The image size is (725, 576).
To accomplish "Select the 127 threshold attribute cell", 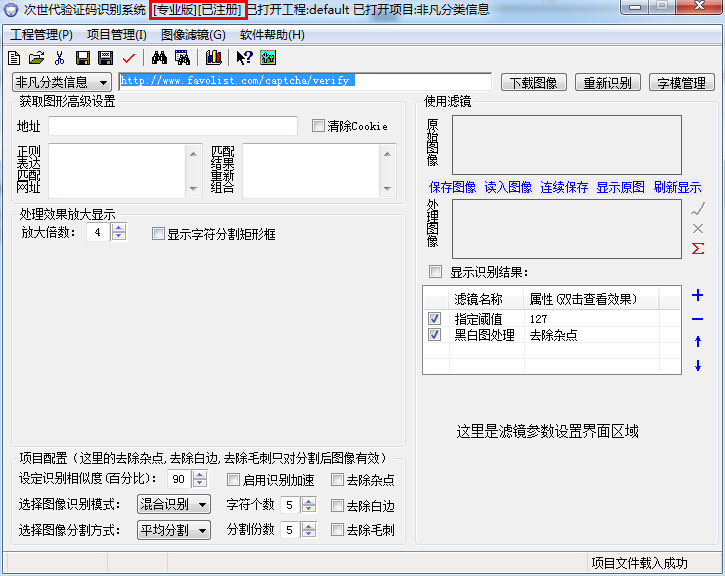I will click(x=591, y=319).
